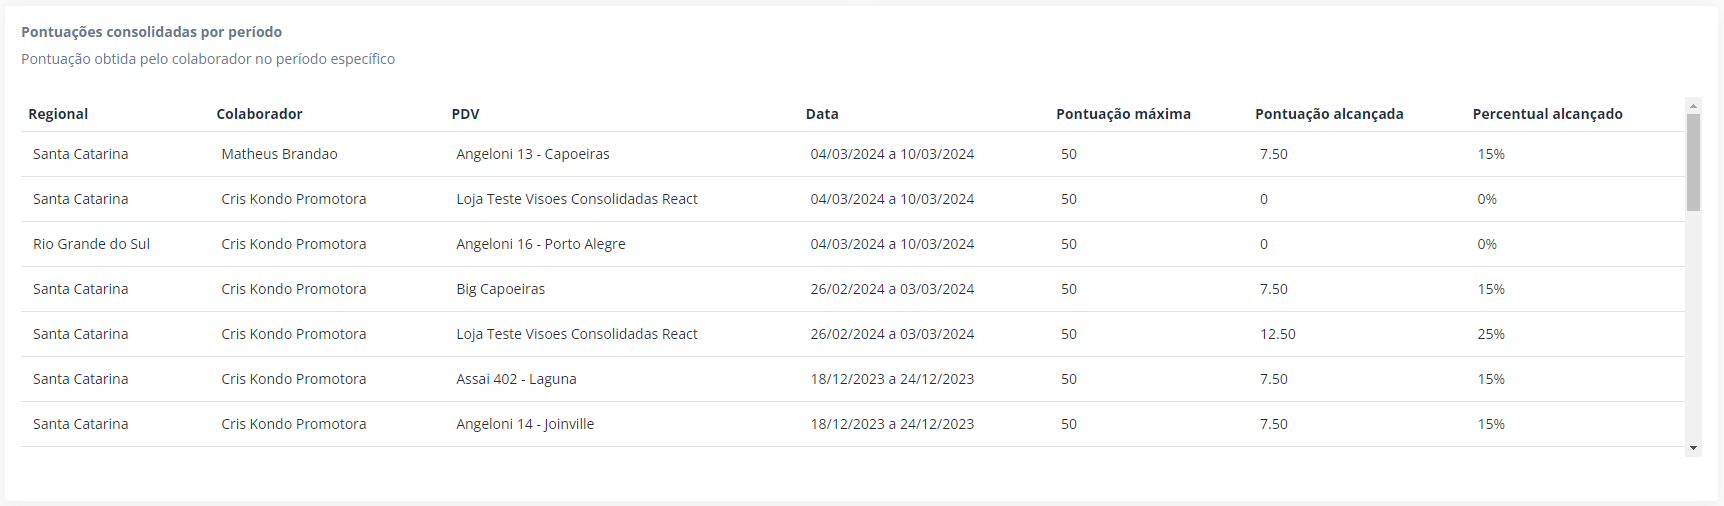Click the Percentual alcançado column header
1724x506 pixels.
(x=1547, y=114)
